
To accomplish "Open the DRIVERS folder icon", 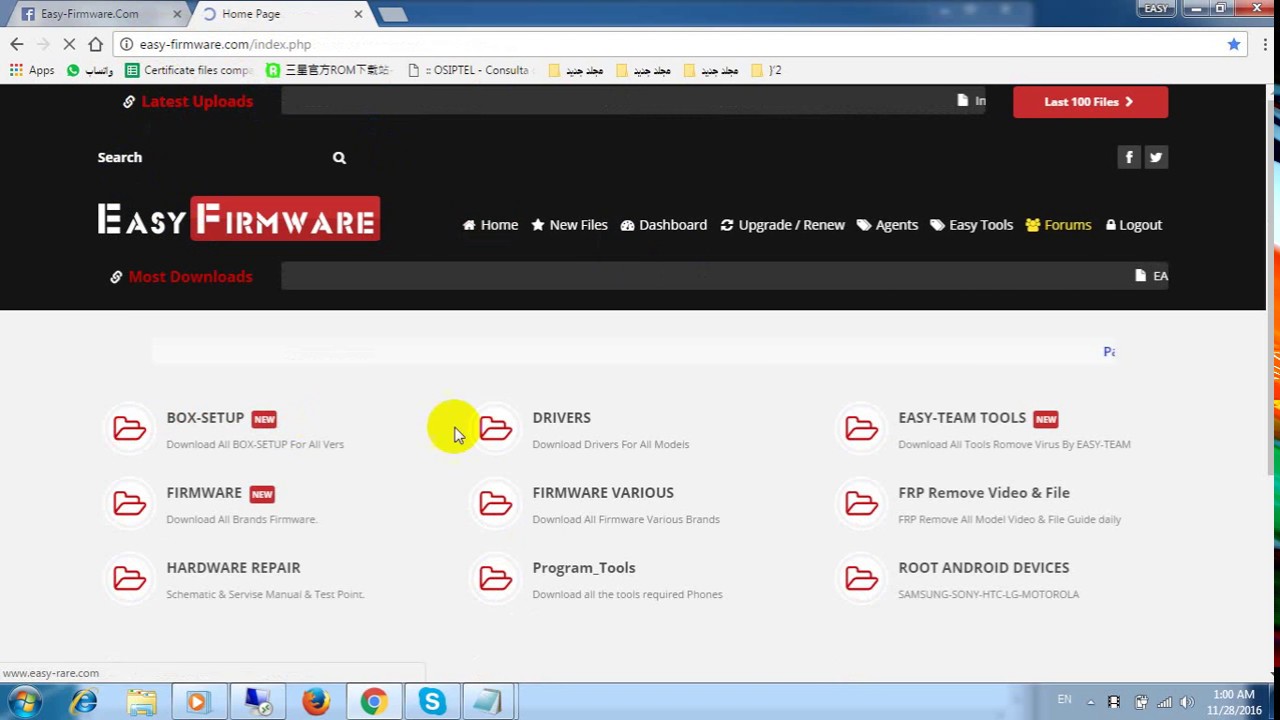I will (495, 429).
